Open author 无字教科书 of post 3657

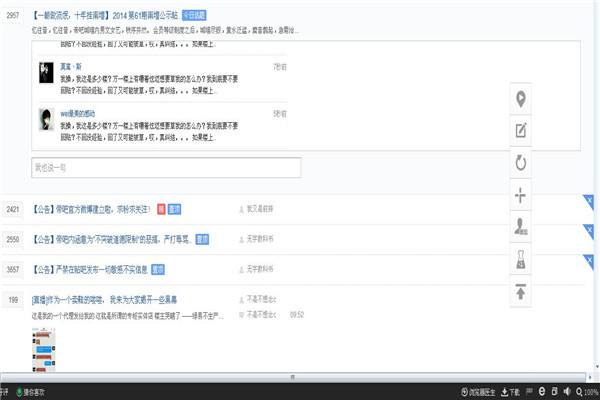(259, 269)
